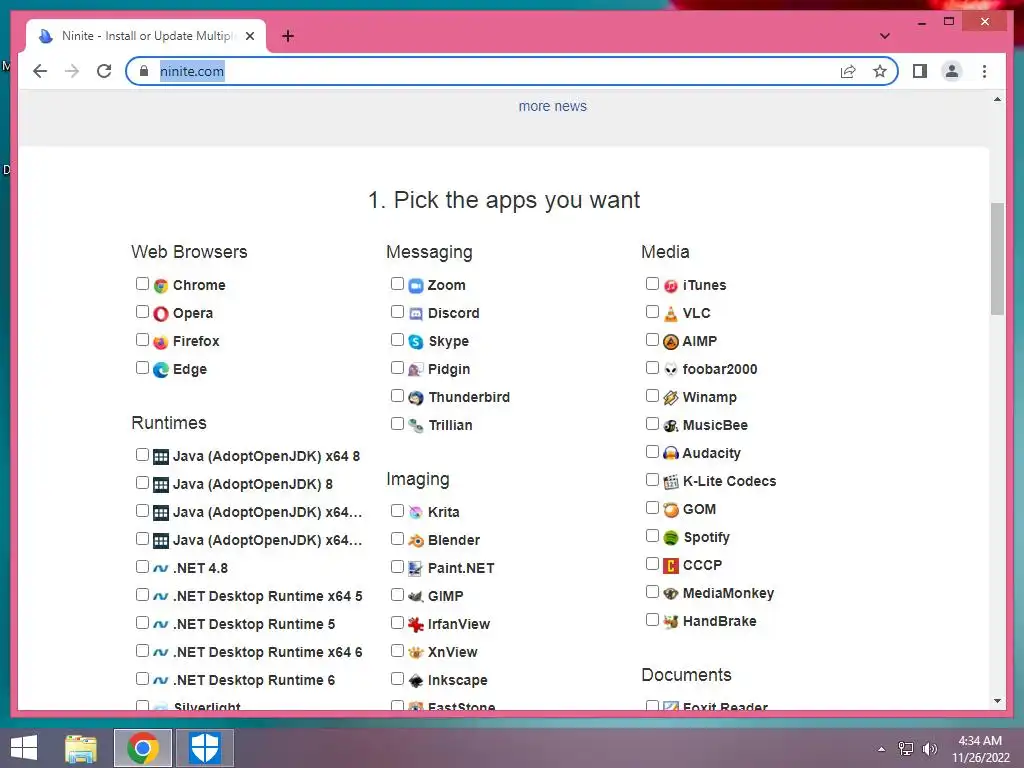Click the Audacity headphones icon
1024x768 pixels.
(671, 453)
